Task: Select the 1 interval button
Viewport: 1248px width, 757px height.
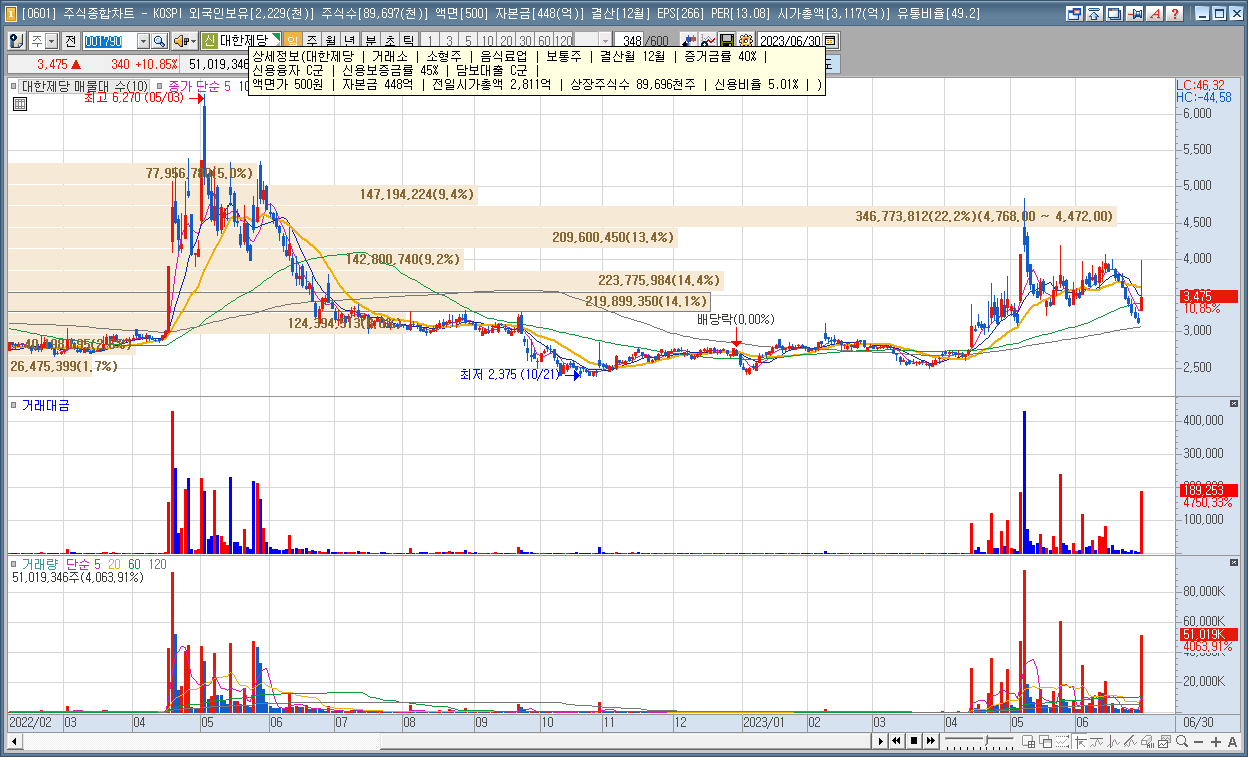Action: [430, 41]
